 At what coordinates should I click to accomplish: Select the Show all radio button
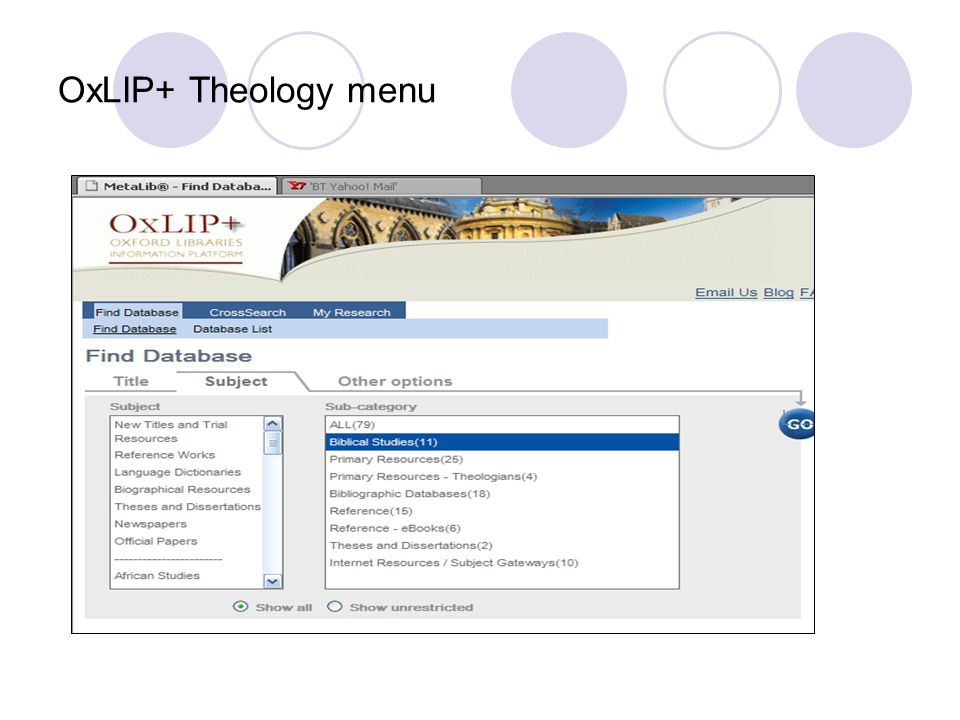241,606
